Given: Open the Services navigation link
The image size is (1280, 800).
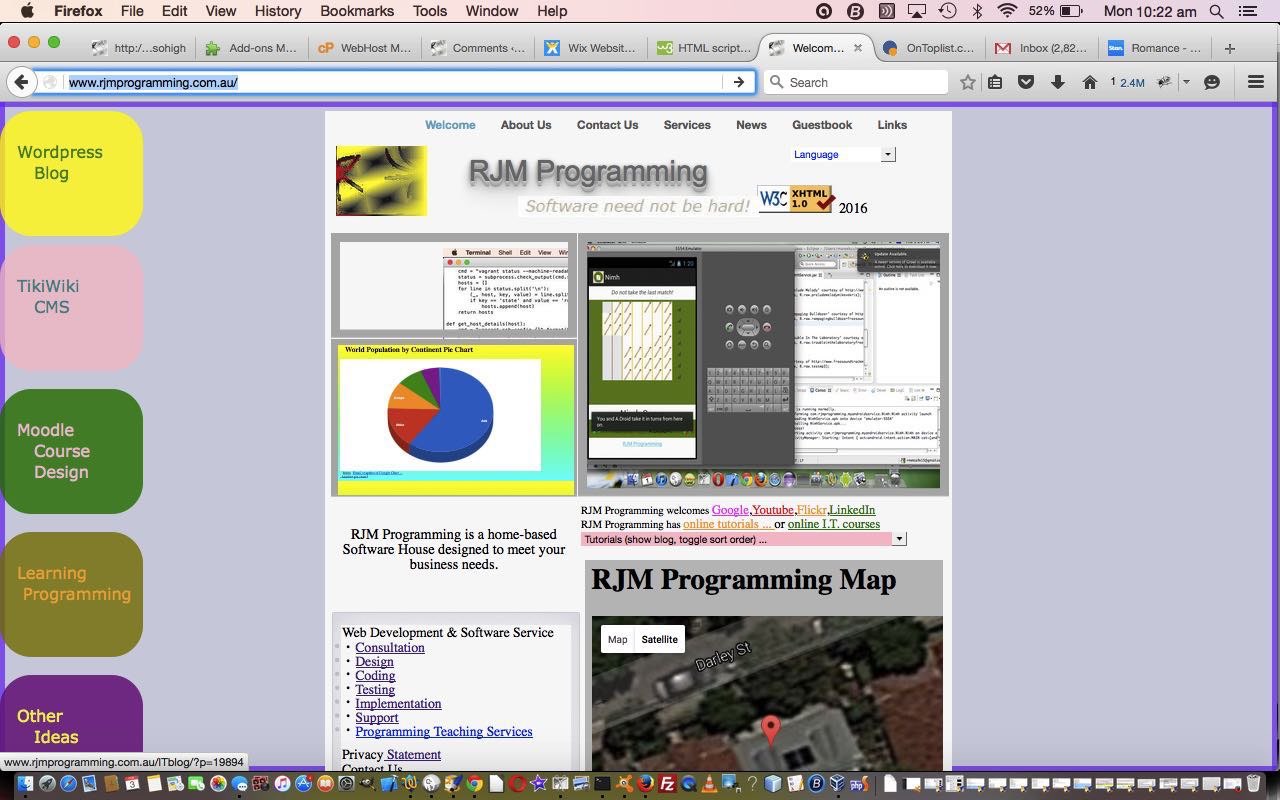Looking at the screenshot, I should [x=687, y=125].
